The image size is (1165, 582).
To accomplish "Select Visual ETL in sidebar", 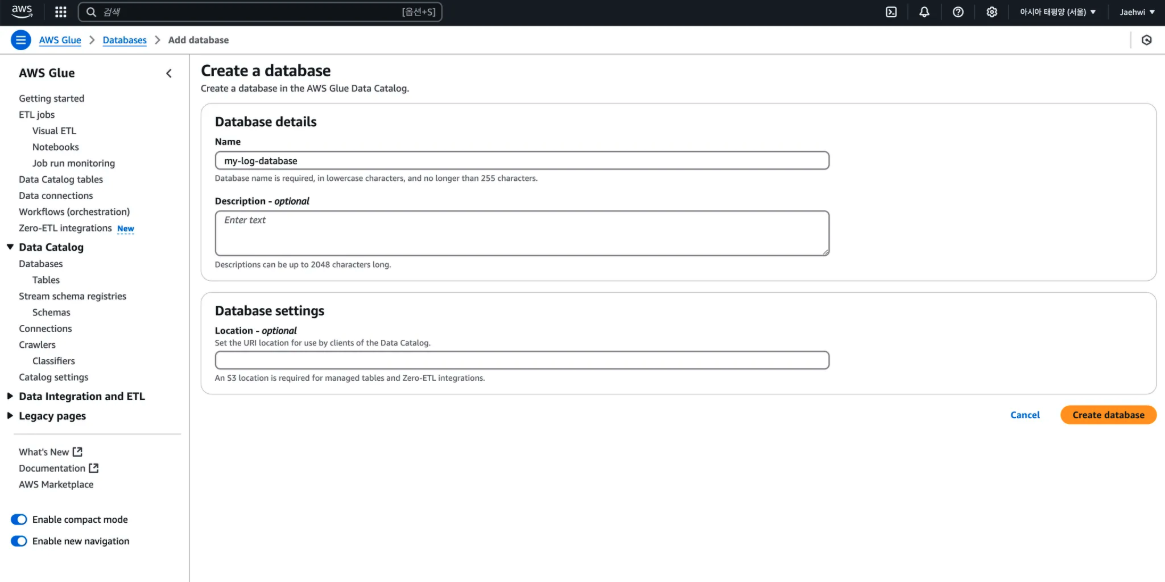I will [x=54, y=131].
